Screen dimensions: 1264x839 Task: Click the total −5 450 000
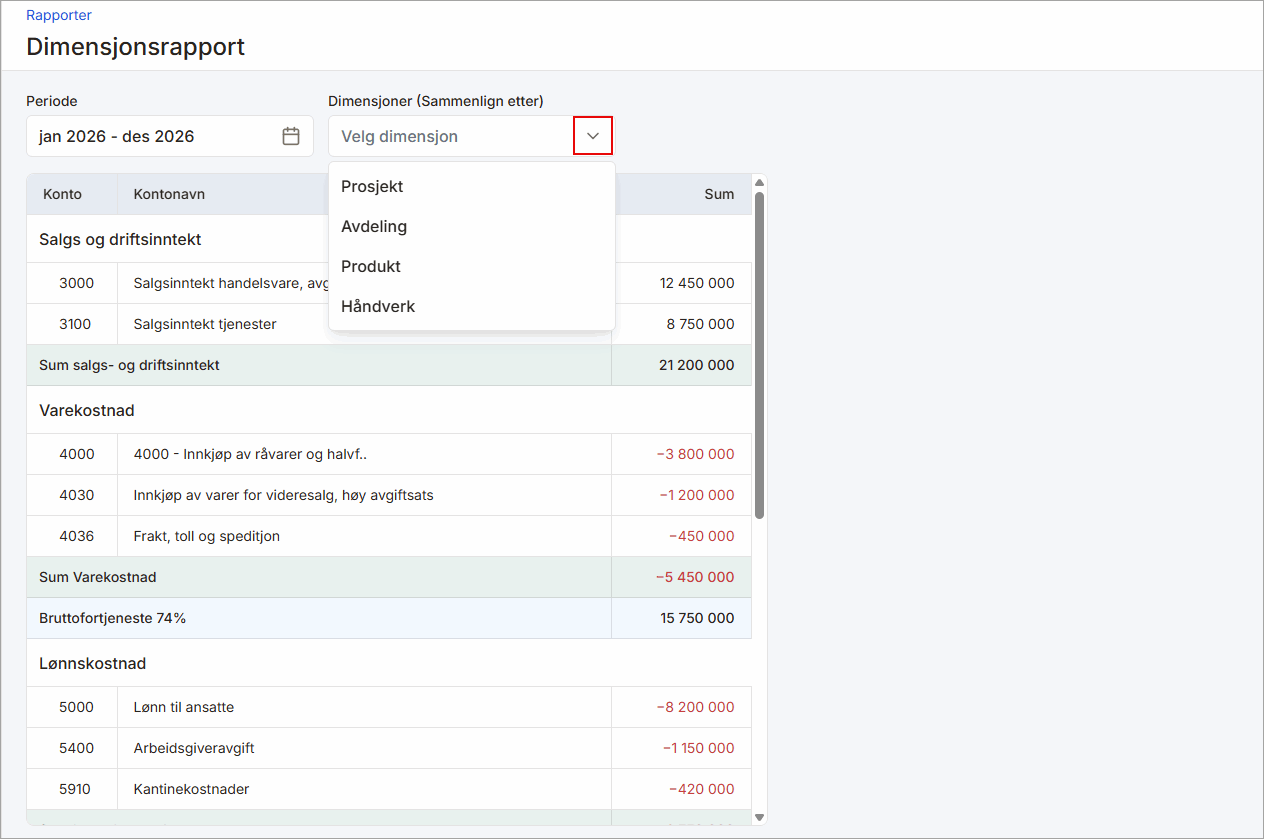tap(695, 577)
